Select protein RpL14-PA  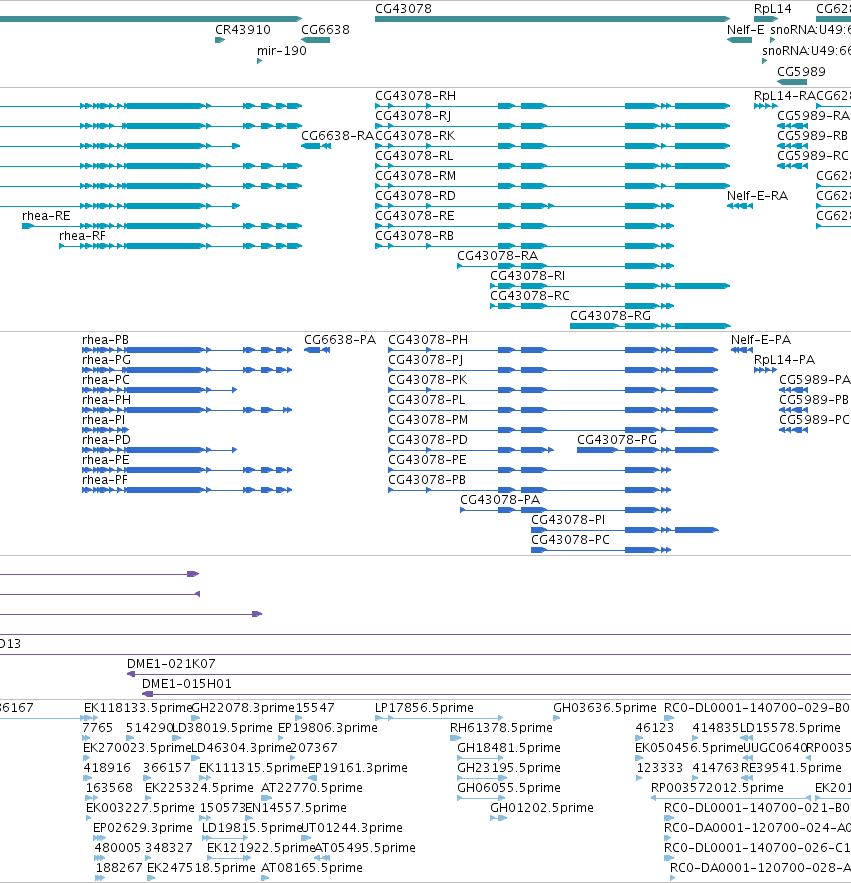tap(785, 360)
